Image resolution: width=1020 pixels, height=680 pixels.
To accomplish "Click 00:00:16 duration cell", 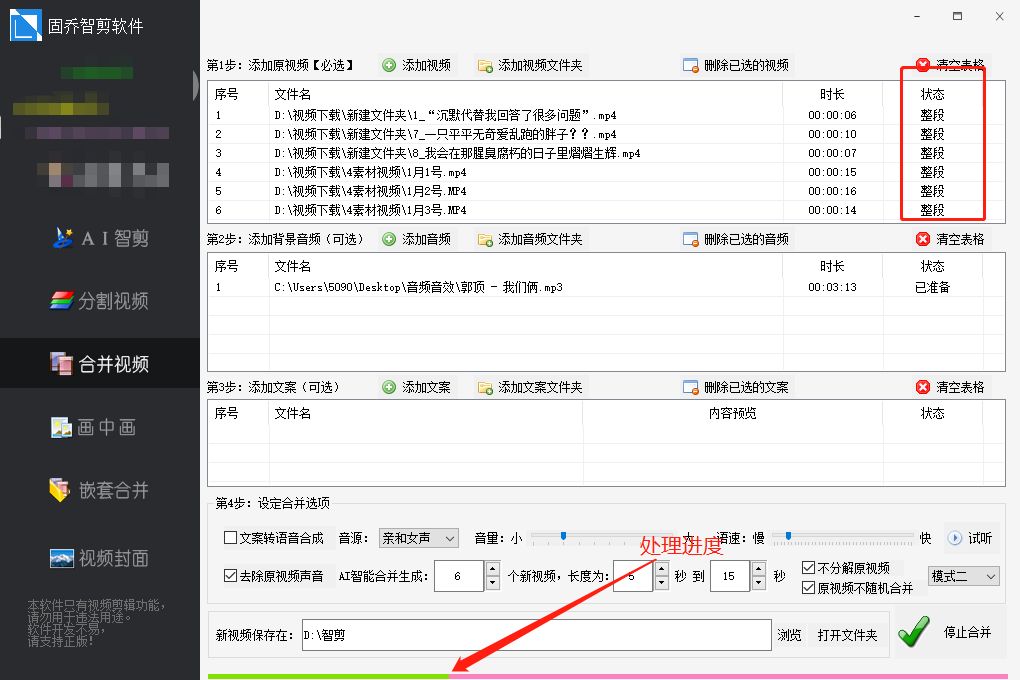I will tap(832, 191).
